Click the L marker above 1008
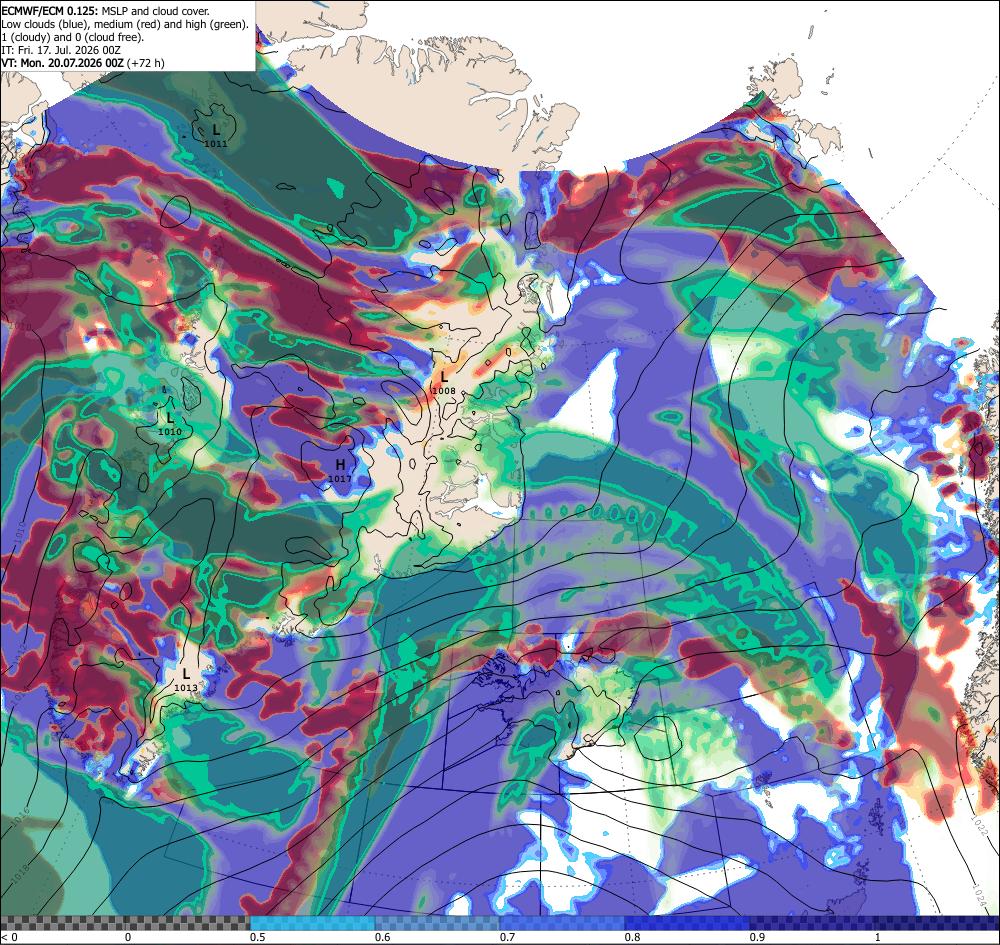 tap(445, 377)
